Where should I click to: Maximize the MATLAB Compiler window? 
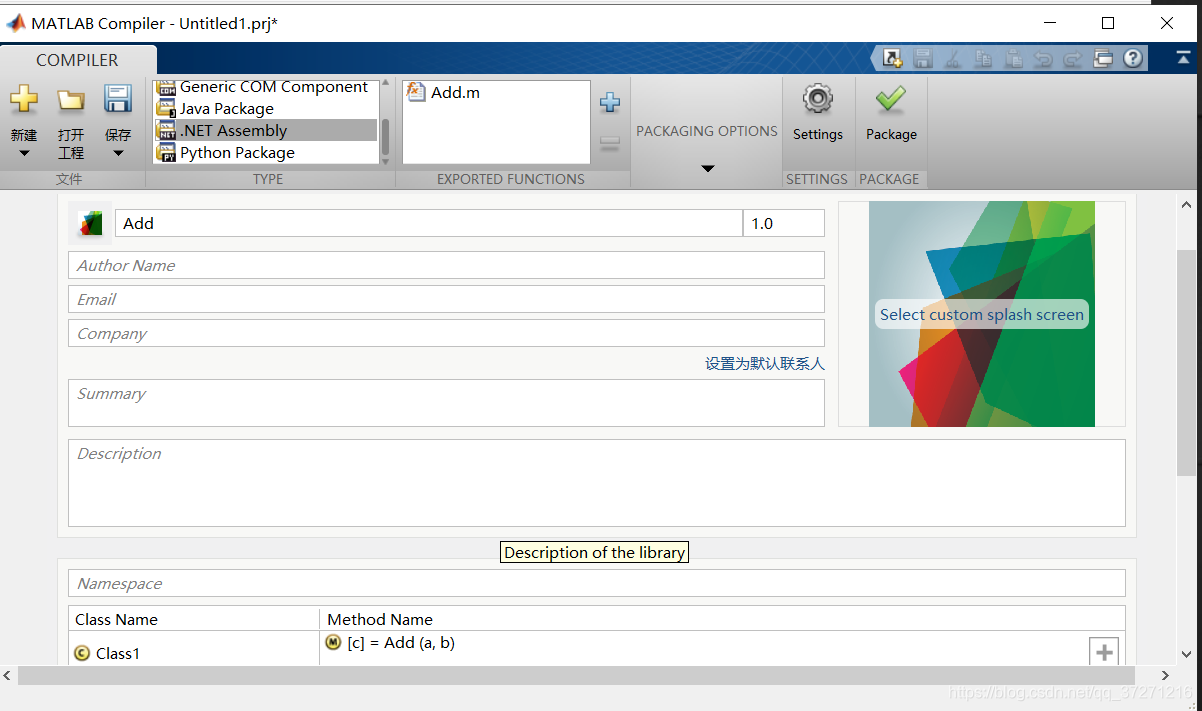click(x=1108, y=23)
